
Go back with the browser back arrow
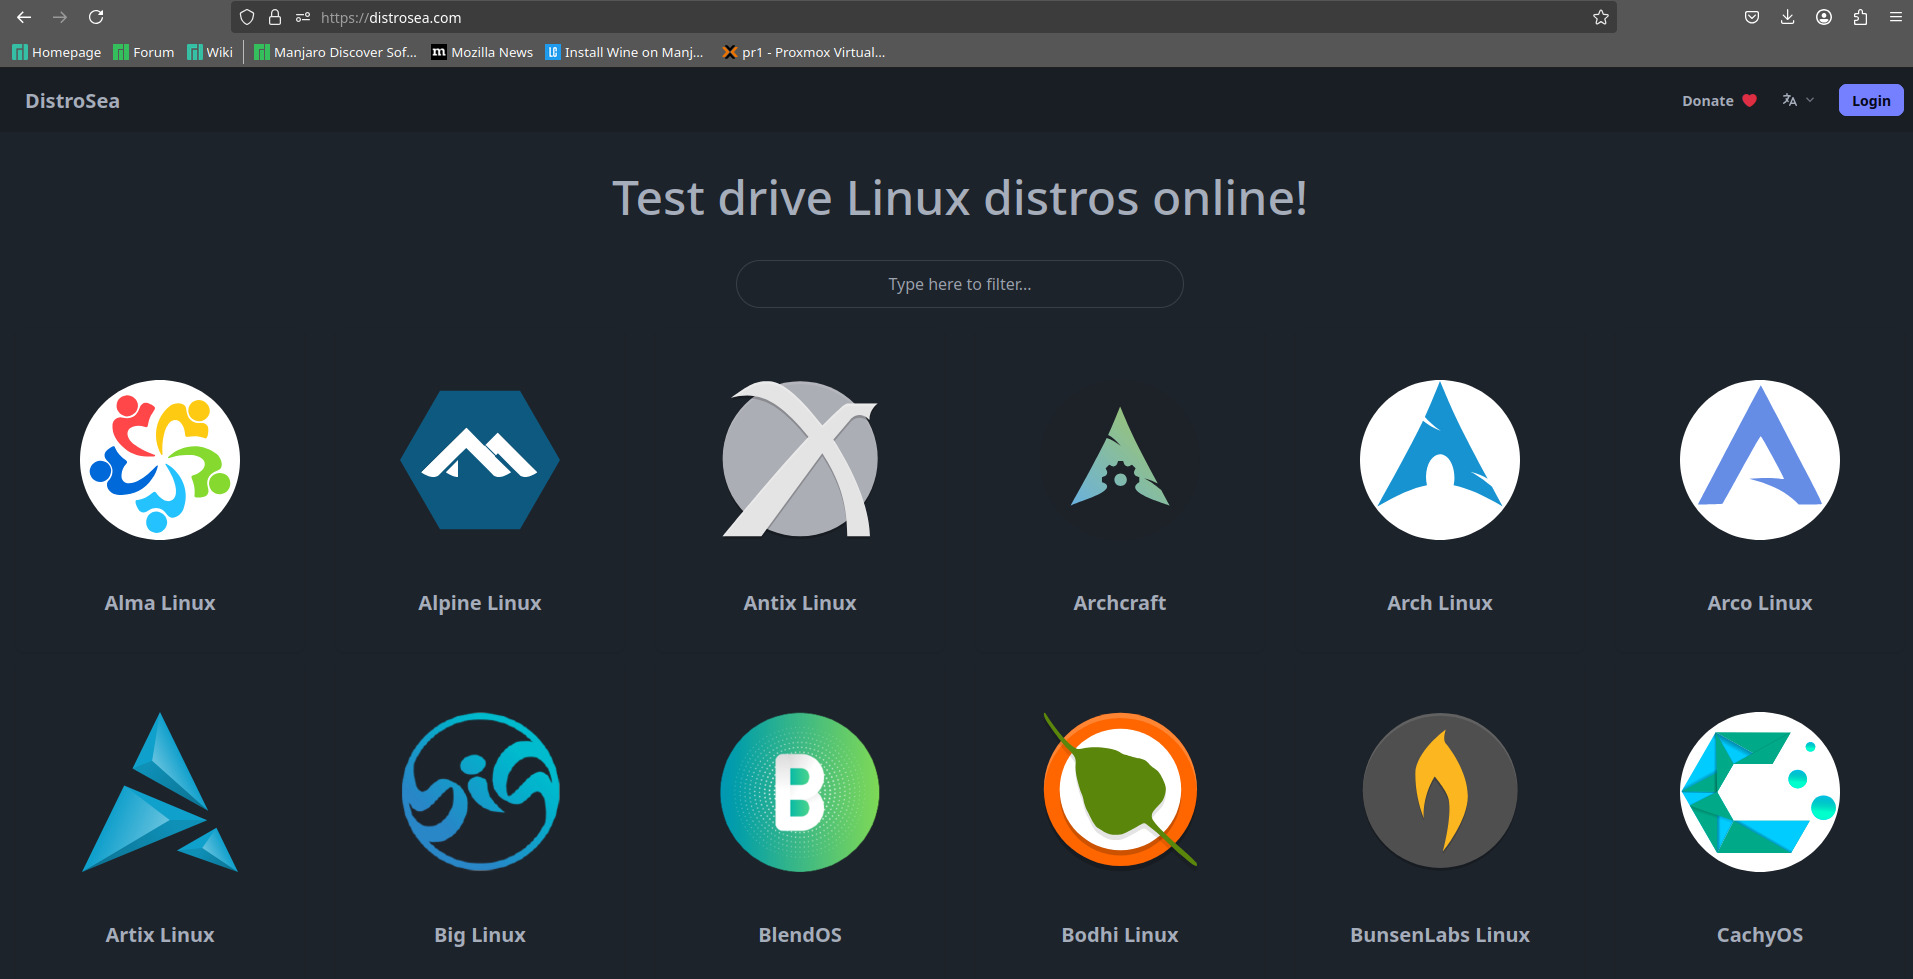click(24, 17)
